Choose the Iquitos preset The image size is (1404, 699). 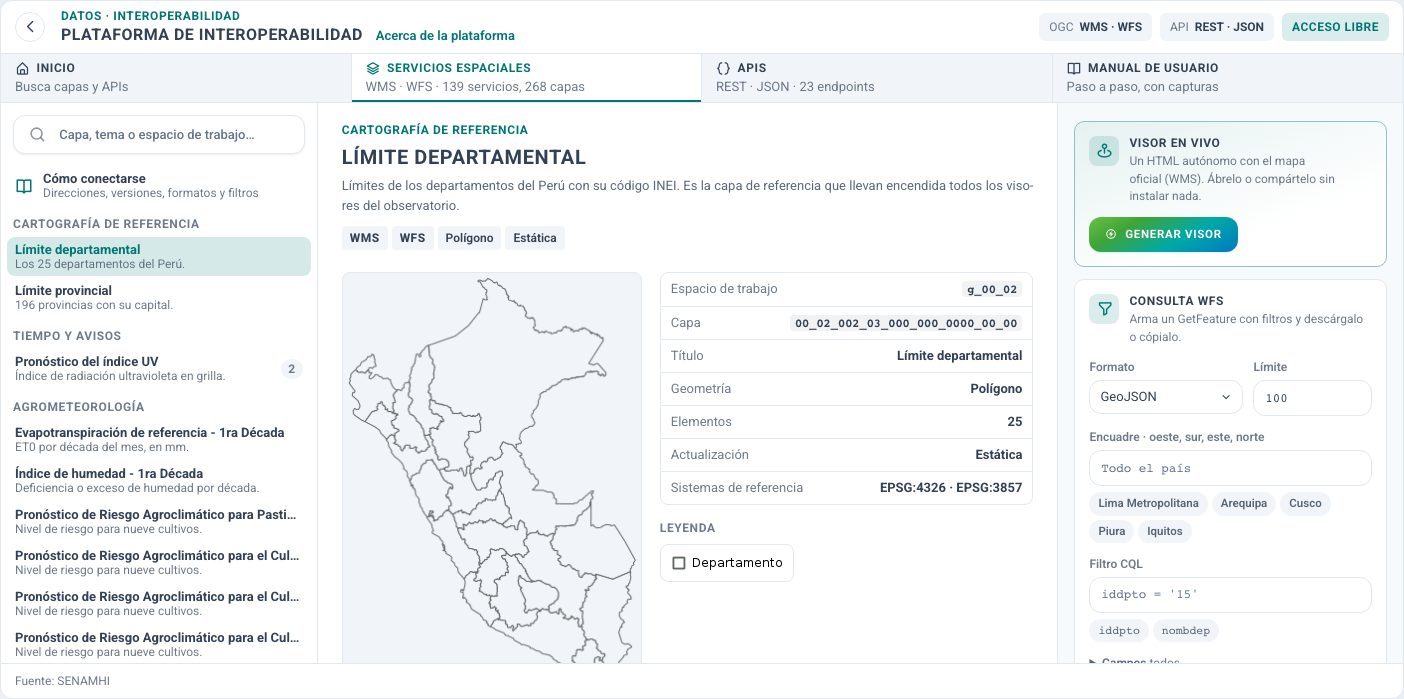[x=1165, y=531]
